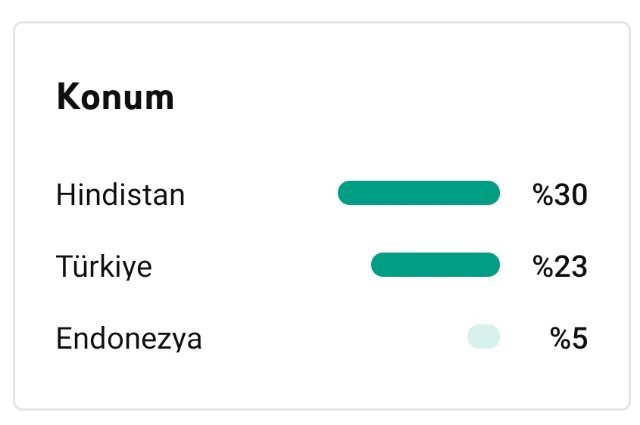Click the gap between Türkiye label and bar
The image size is (640, 425).
click(x=261, y=266)
